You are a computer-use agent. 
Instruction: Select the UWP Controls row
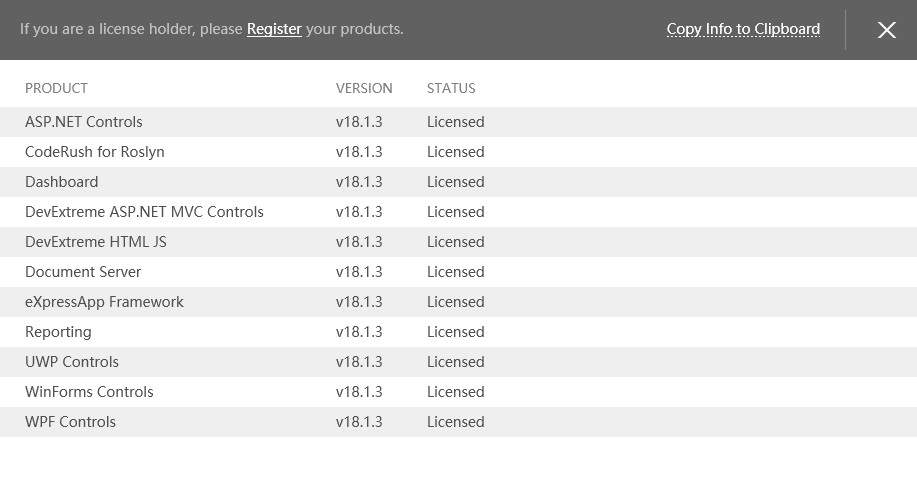72,362
